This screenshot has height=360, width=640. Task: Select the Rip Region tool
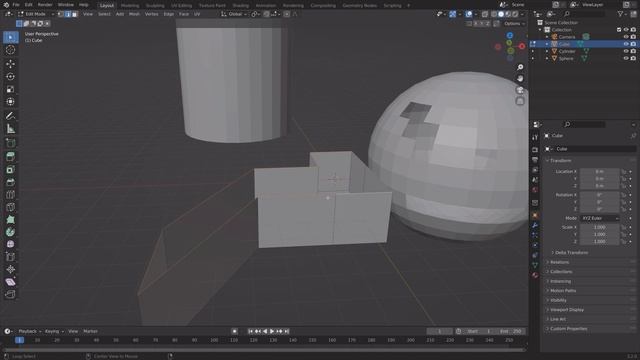11,294
